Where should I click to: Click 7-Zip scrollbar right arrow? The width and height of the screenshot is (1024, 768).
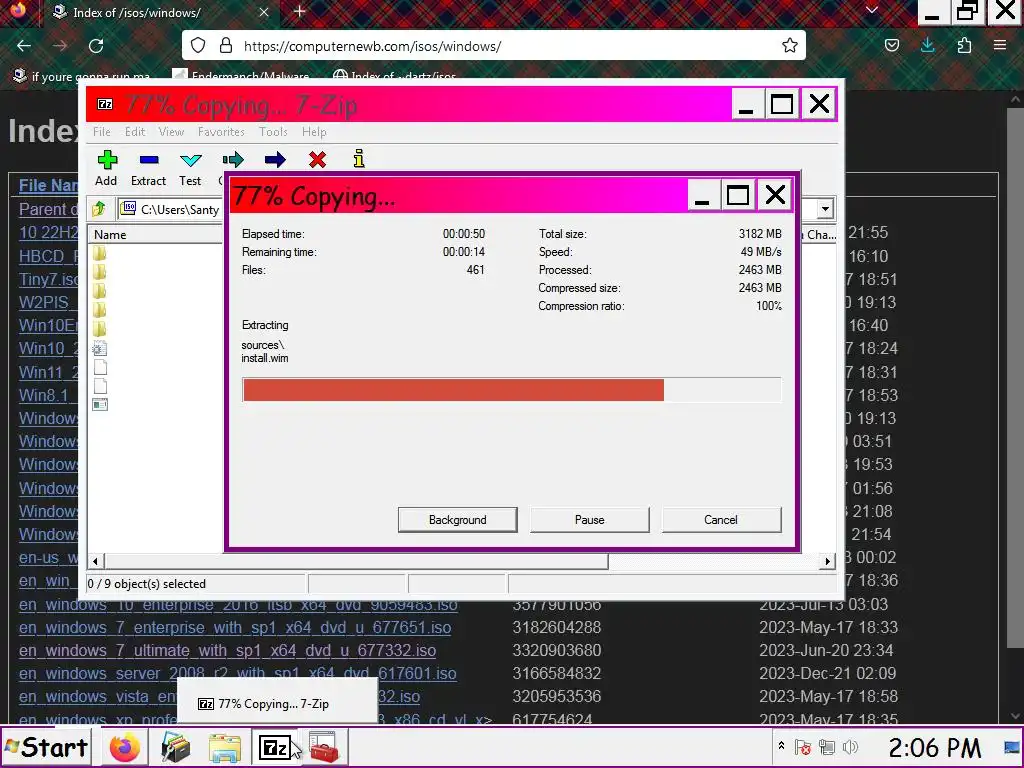click(x=828, y=561)
